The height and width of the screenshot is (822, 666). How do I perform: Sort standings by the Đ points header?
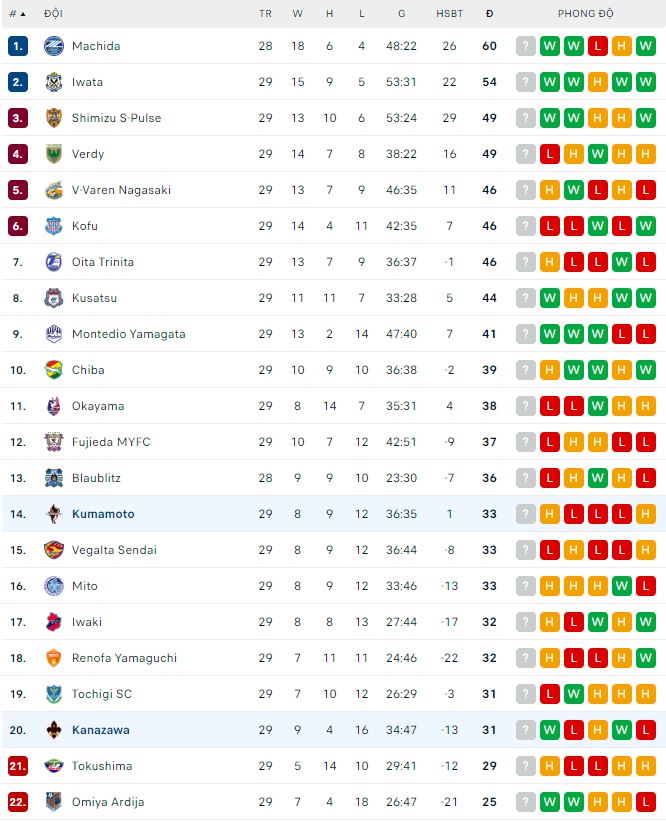point(489,14)
